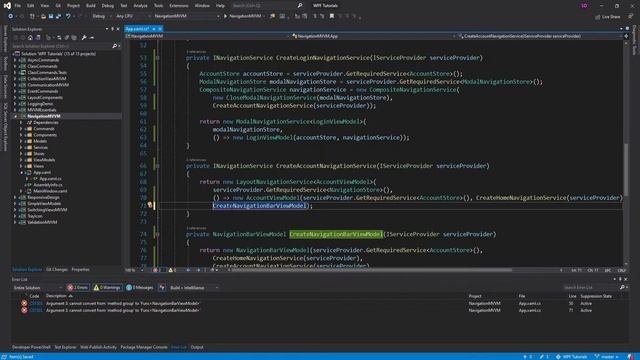Open the Package Manager Console tab
The height and width of the screenshot is (360, 640).
coord(144,347)
